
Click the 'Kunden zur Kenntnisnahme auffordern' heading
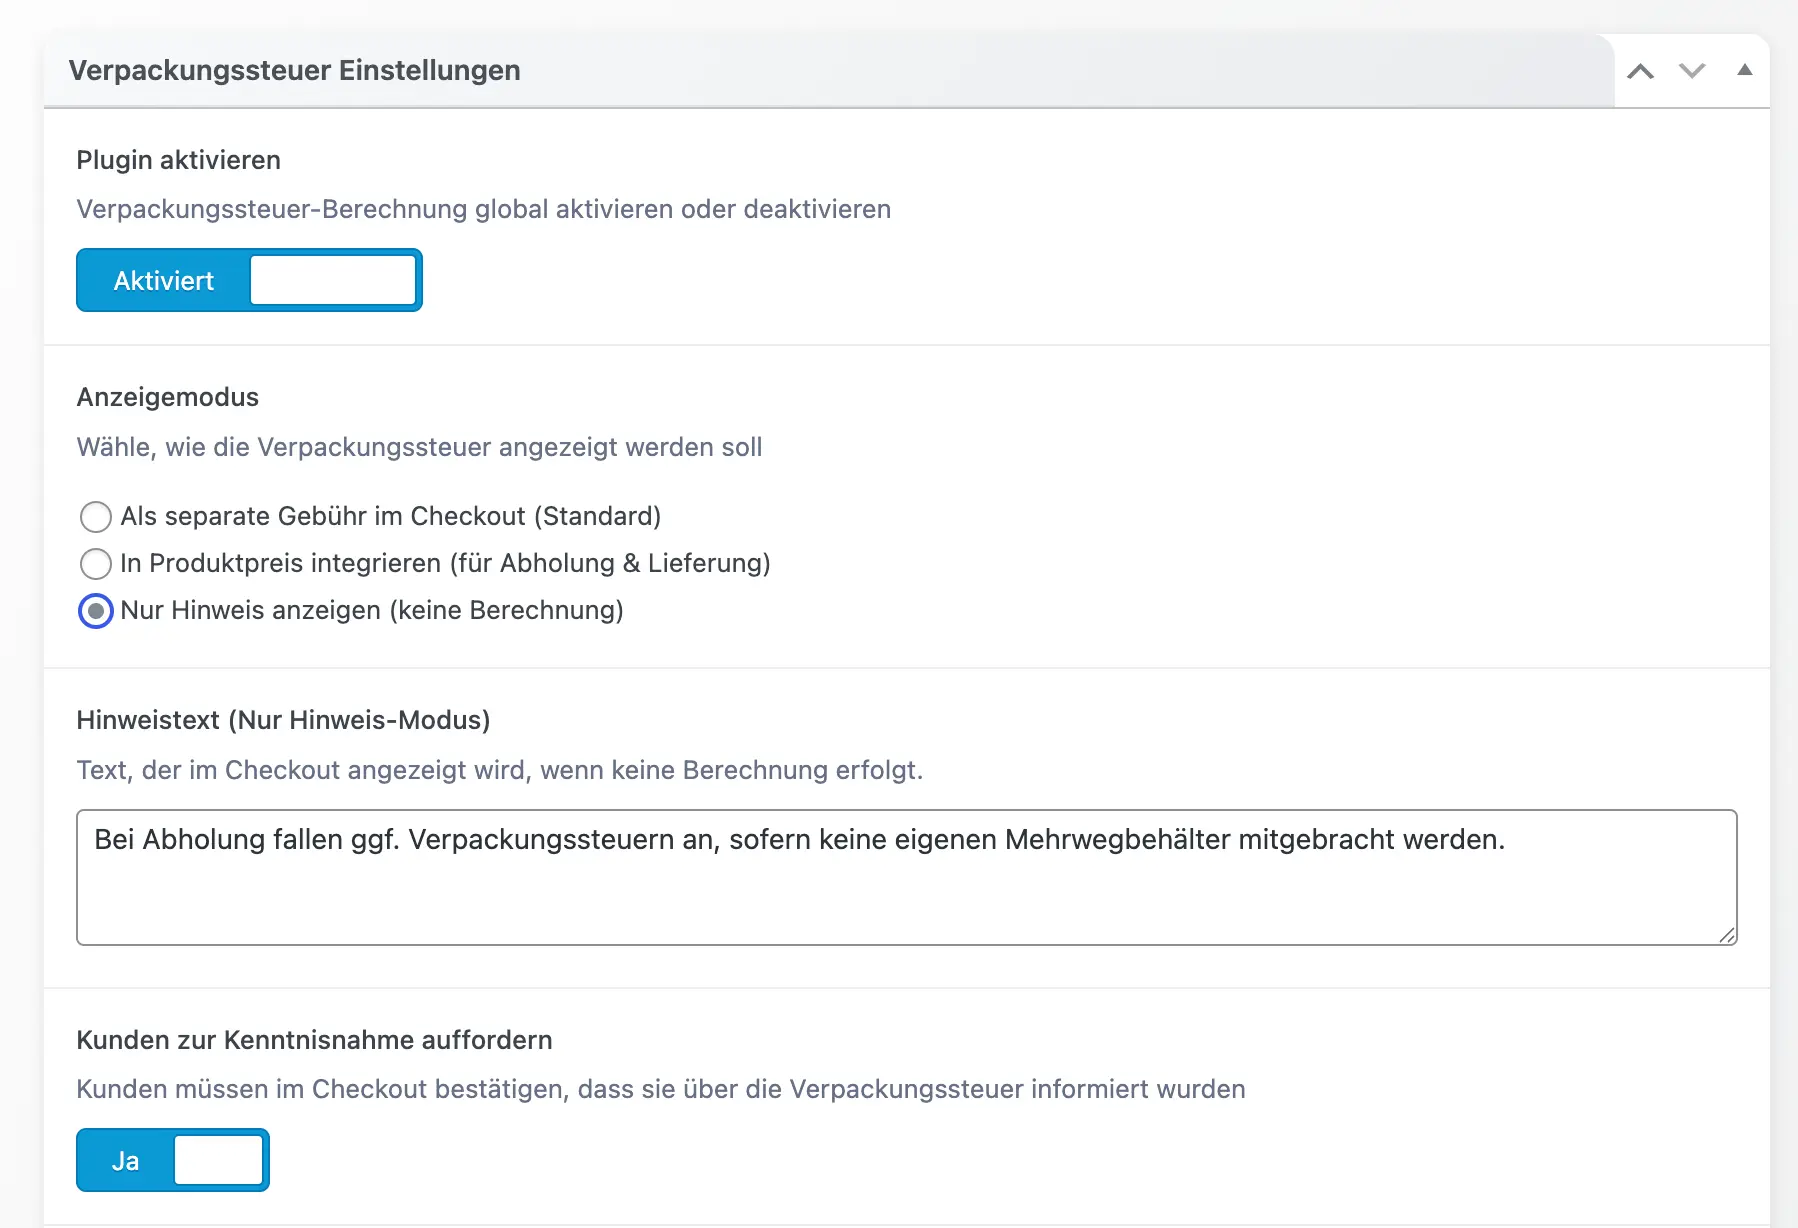pos(314,1040)
